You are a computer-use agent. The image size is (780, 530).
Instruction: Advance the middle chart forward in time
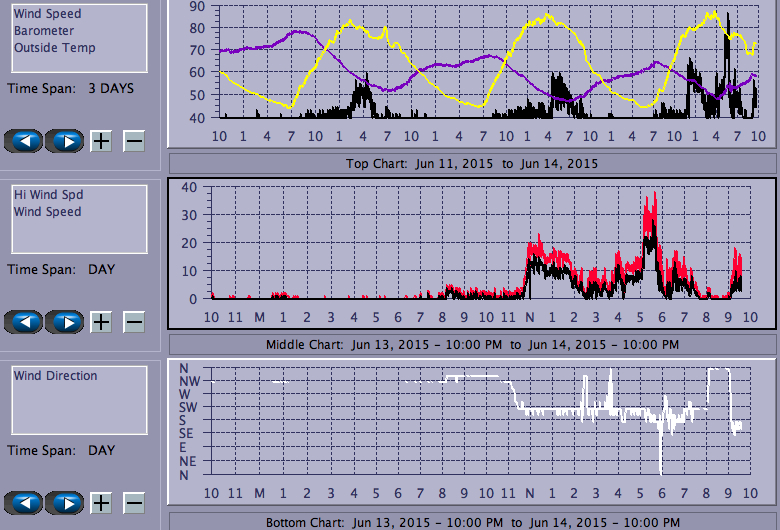pos(66,322)
